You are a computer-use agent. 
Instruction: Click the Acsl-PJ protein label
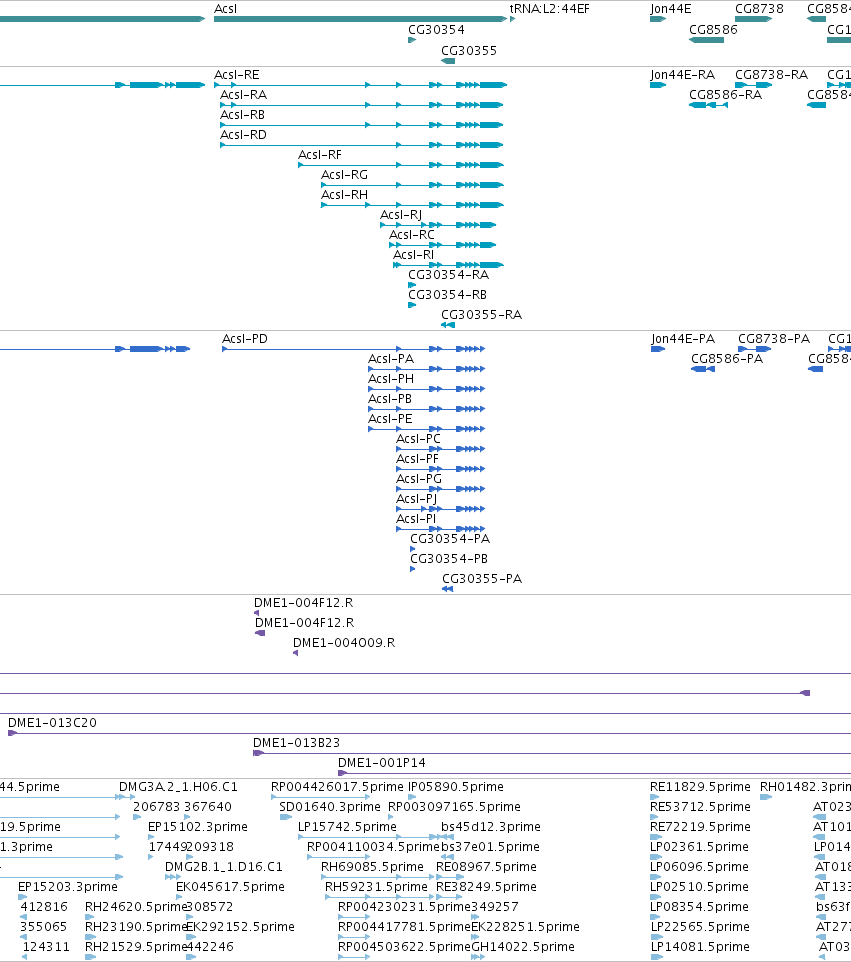pos(417,499)
